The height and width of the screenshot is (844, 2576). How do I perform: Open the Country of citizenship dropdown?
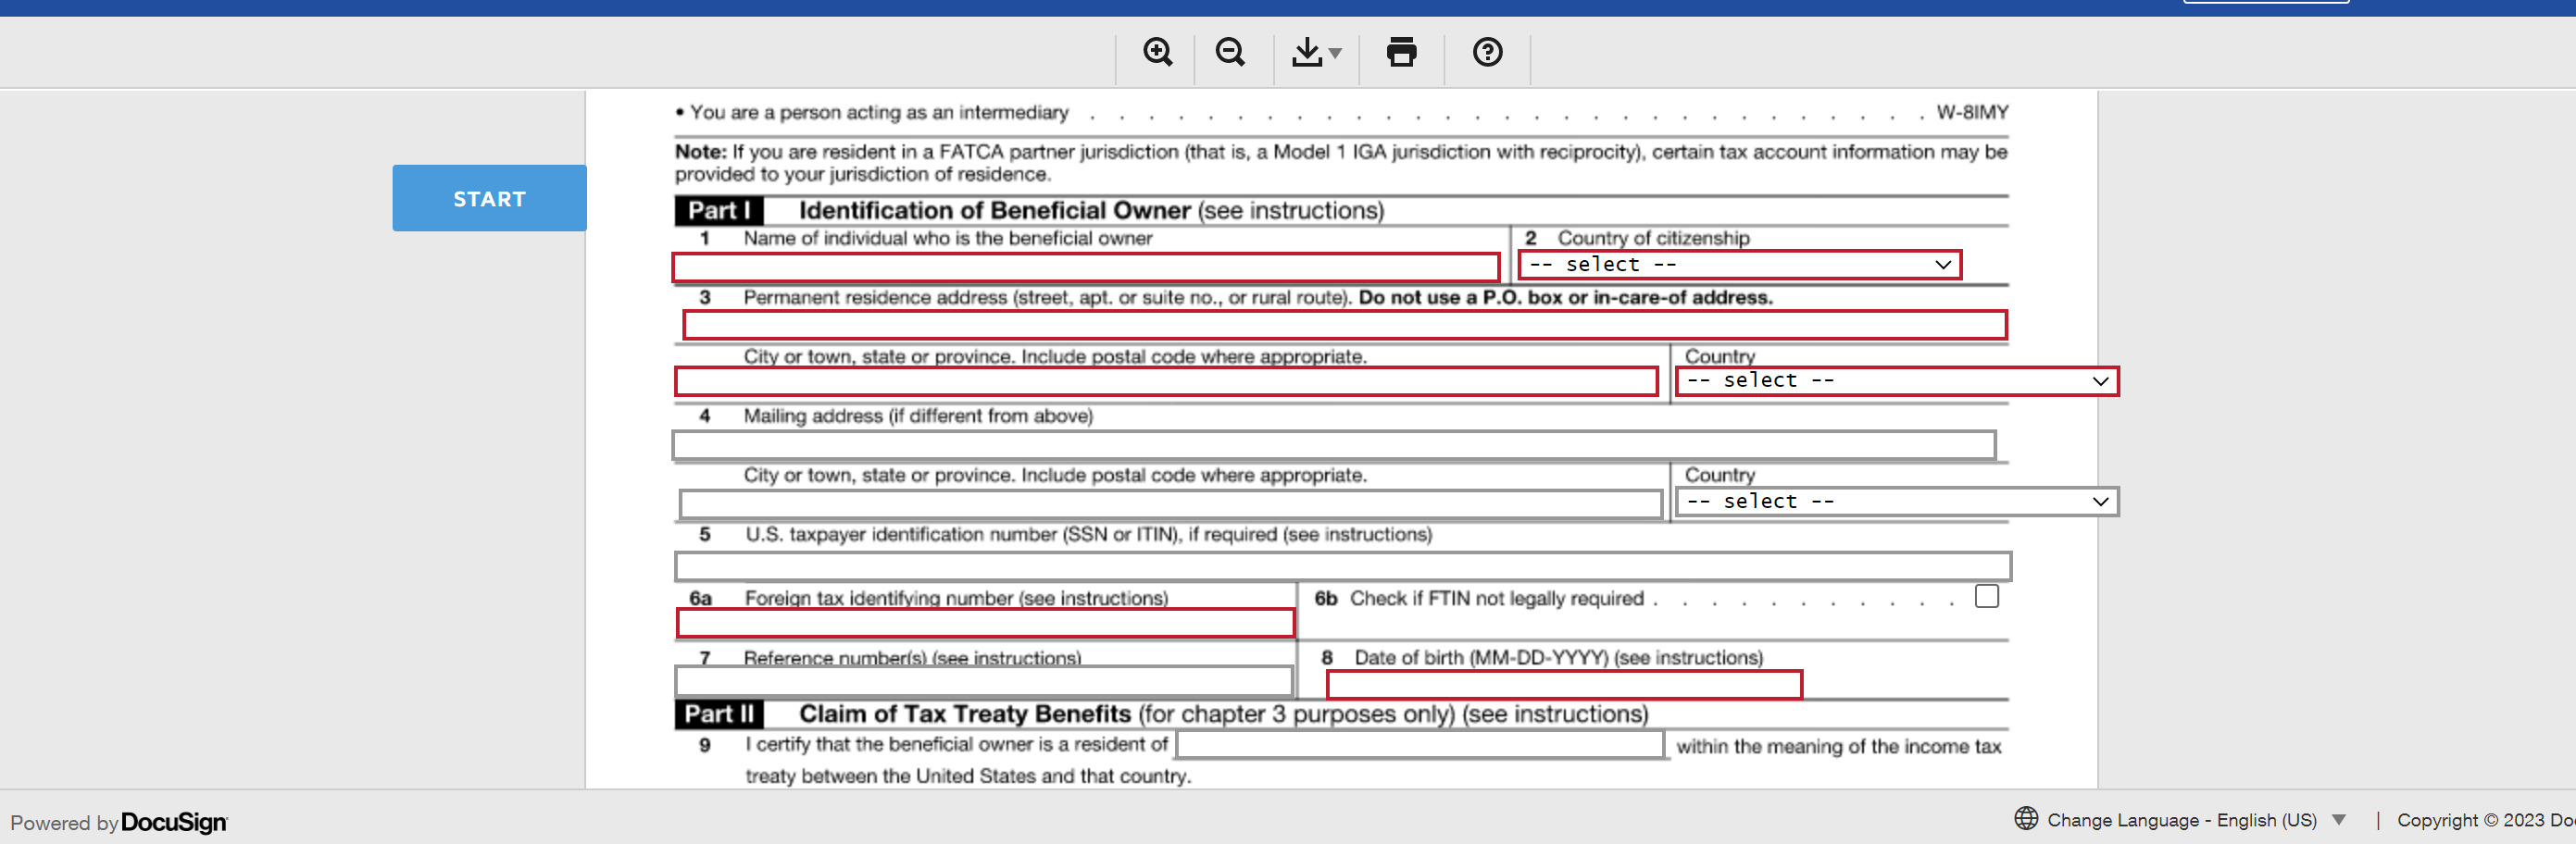(1738, 265)
